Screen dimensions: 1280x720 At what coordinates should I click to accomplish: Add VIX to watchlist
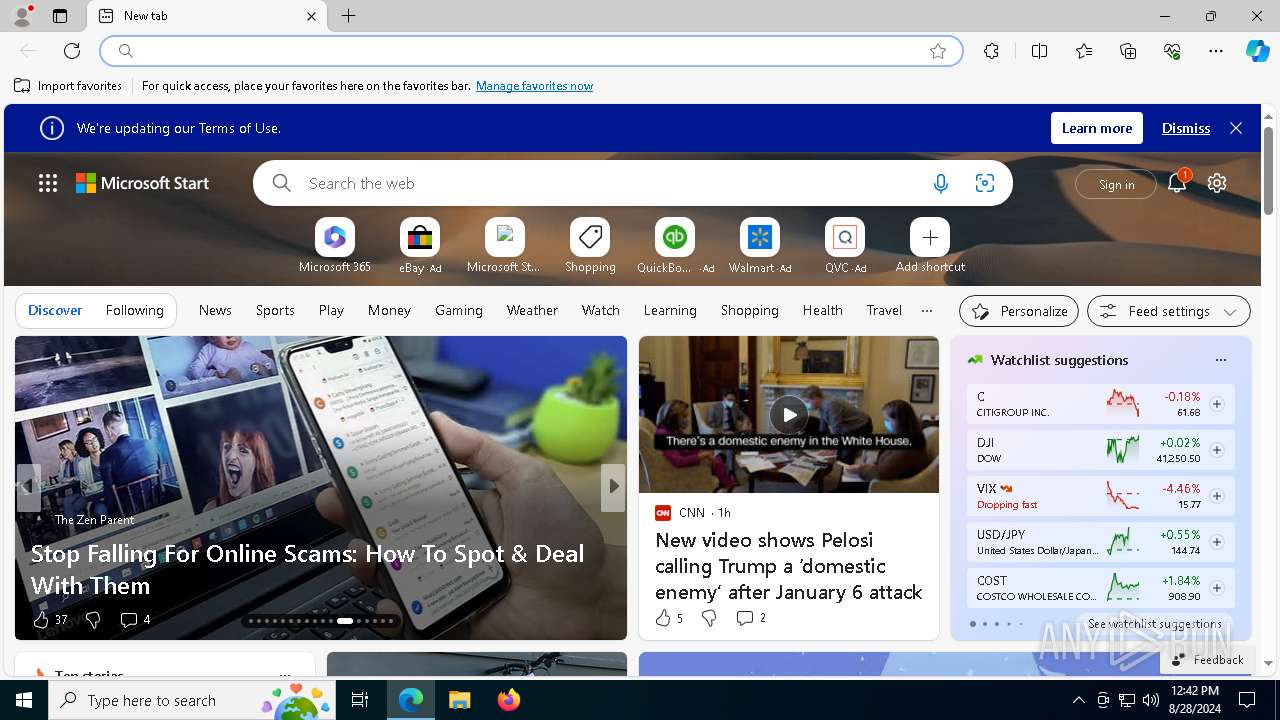coord(1217,496)
